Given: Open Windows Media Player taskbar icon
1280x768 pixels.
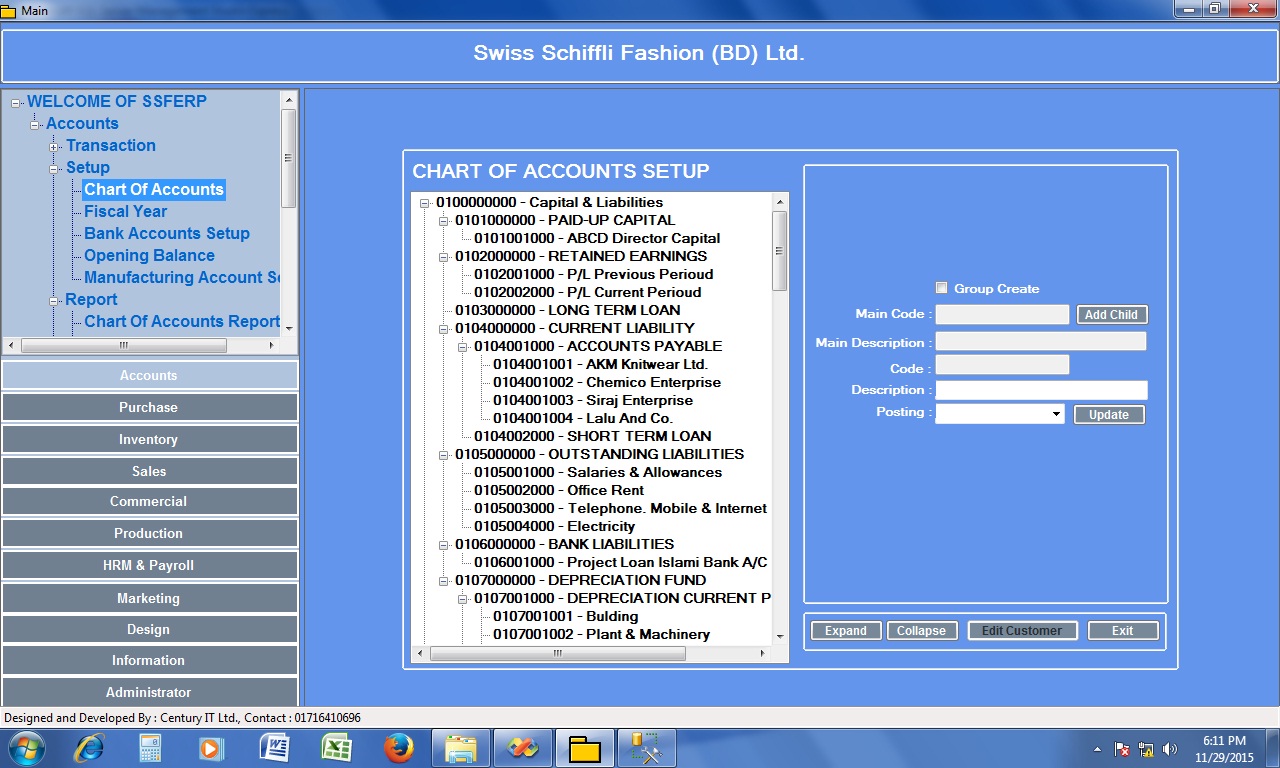Looking at the screenshot, I should (x=211, y=748).
